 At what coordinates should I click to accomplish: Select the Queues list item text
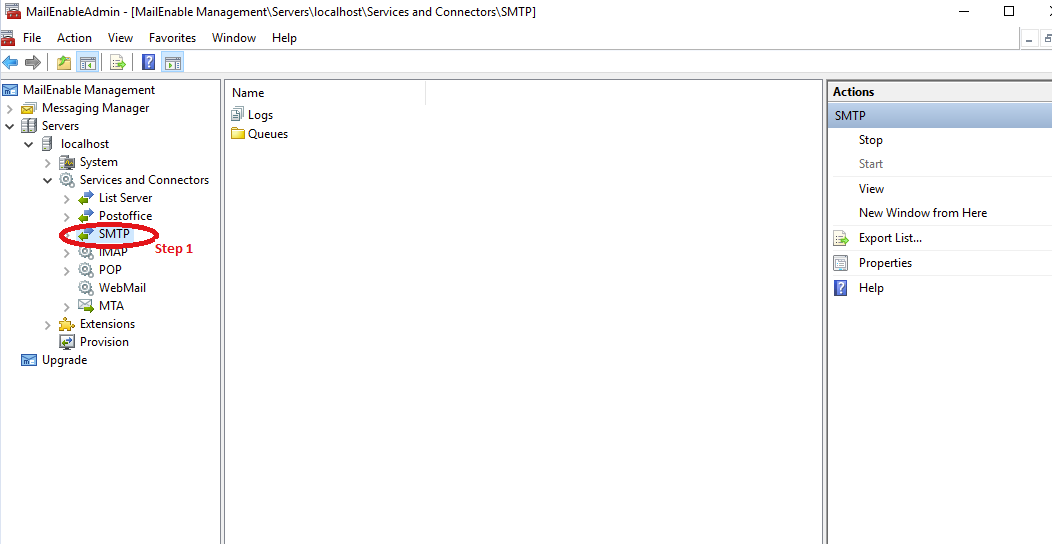coord(268,134)
